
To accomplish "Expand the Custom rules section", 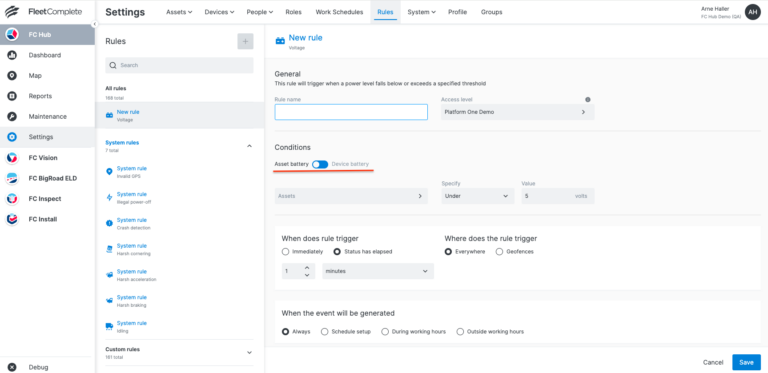I will (249, 352).
